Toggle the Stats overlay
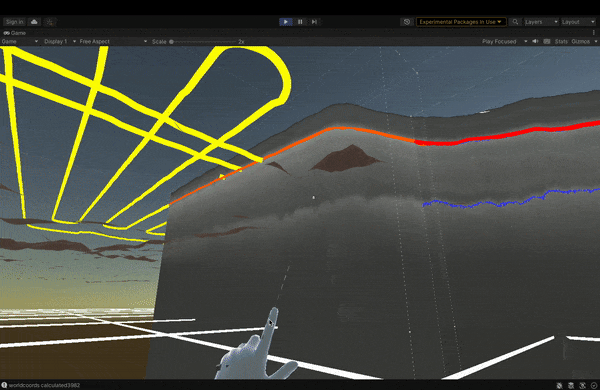600x390 pixels. pyautogui.click(x=561, y=41)
